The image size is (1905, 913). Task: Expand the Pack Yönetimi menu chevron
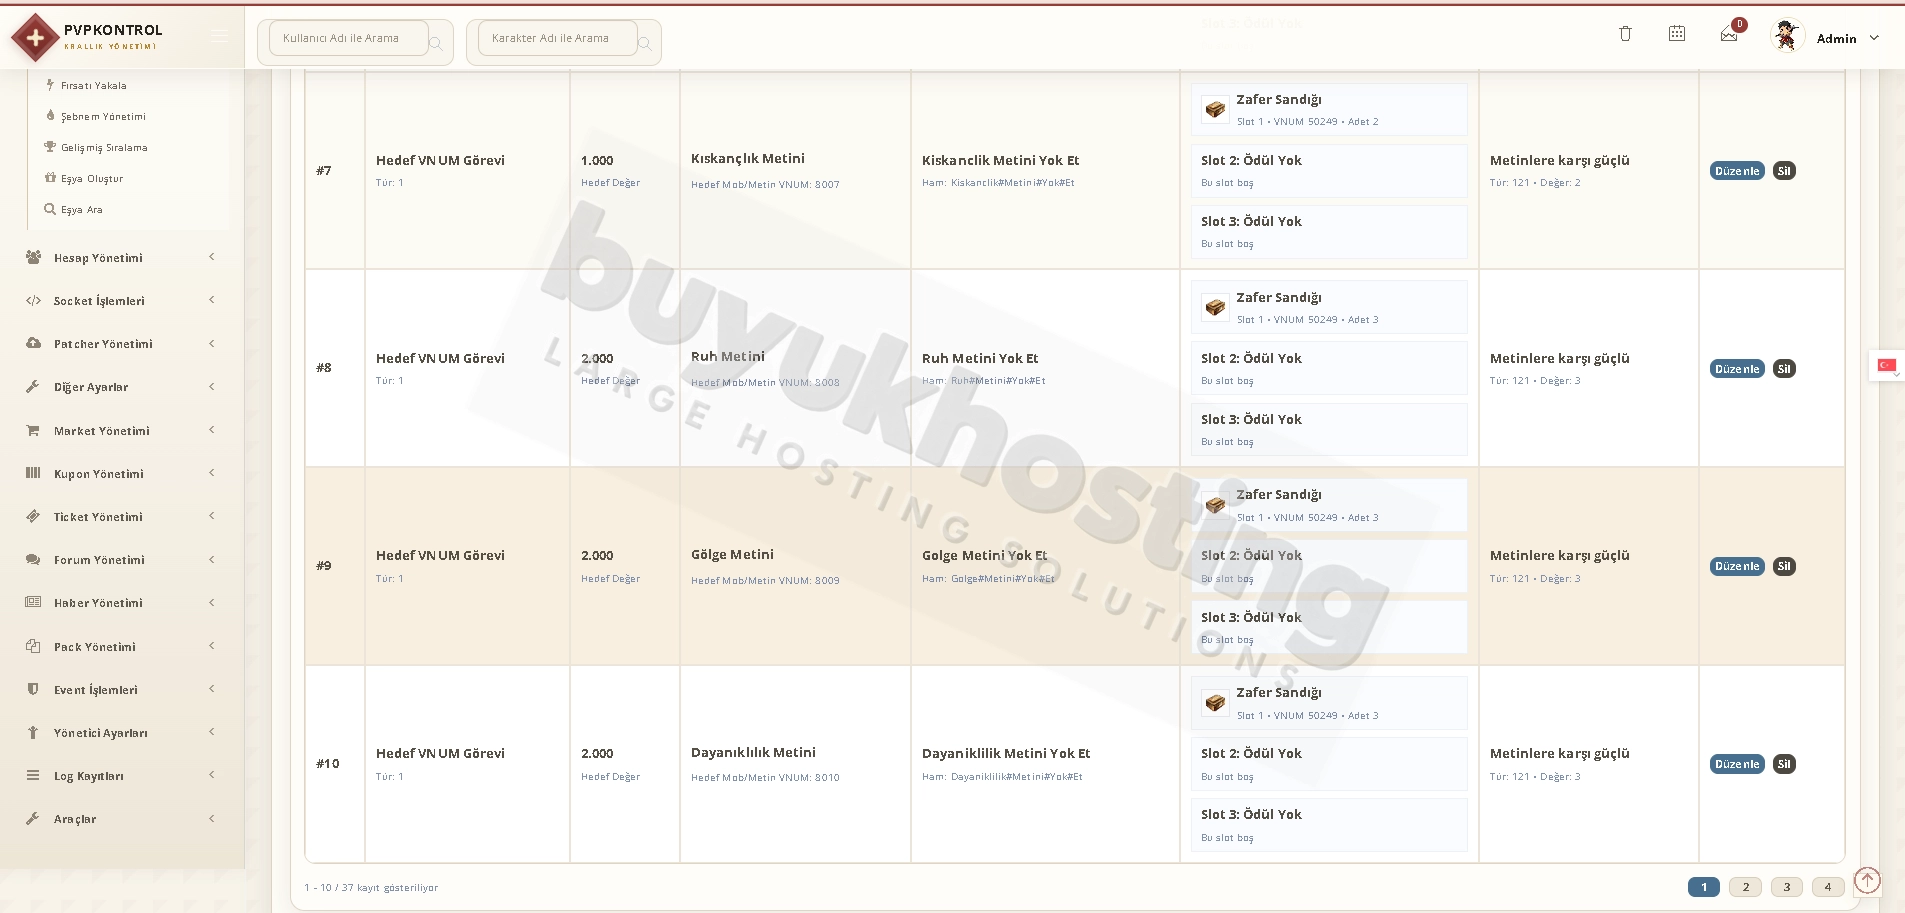pos(212,646)
